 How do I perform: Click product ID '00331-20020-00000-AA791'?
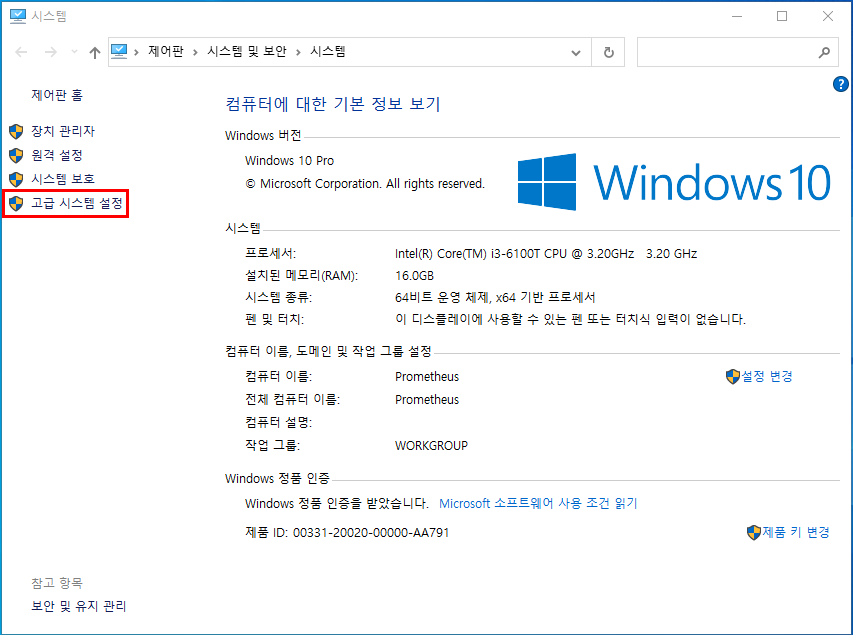pyautogui.click(x=371, y=533)
